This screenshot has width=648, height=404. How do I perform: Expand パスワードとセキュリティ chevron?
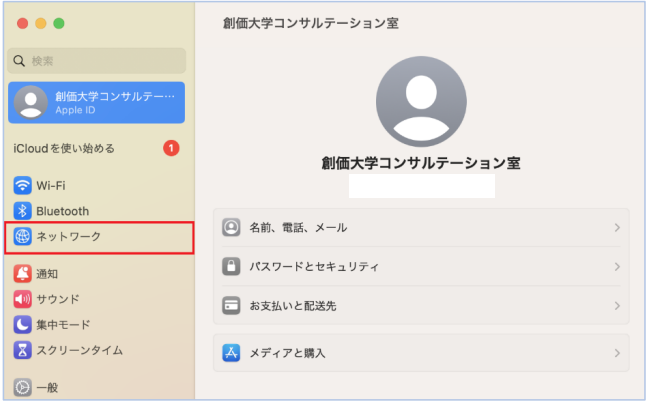point(617,267)
